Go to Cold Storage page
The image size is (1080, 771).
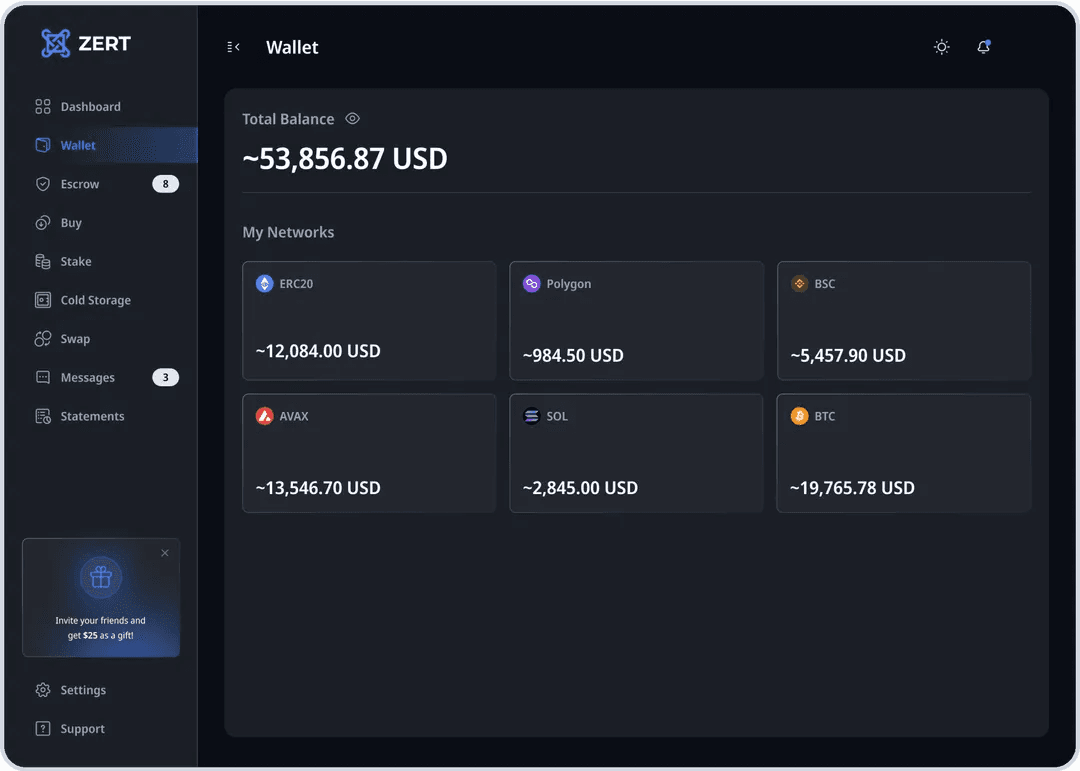(95, 300)
